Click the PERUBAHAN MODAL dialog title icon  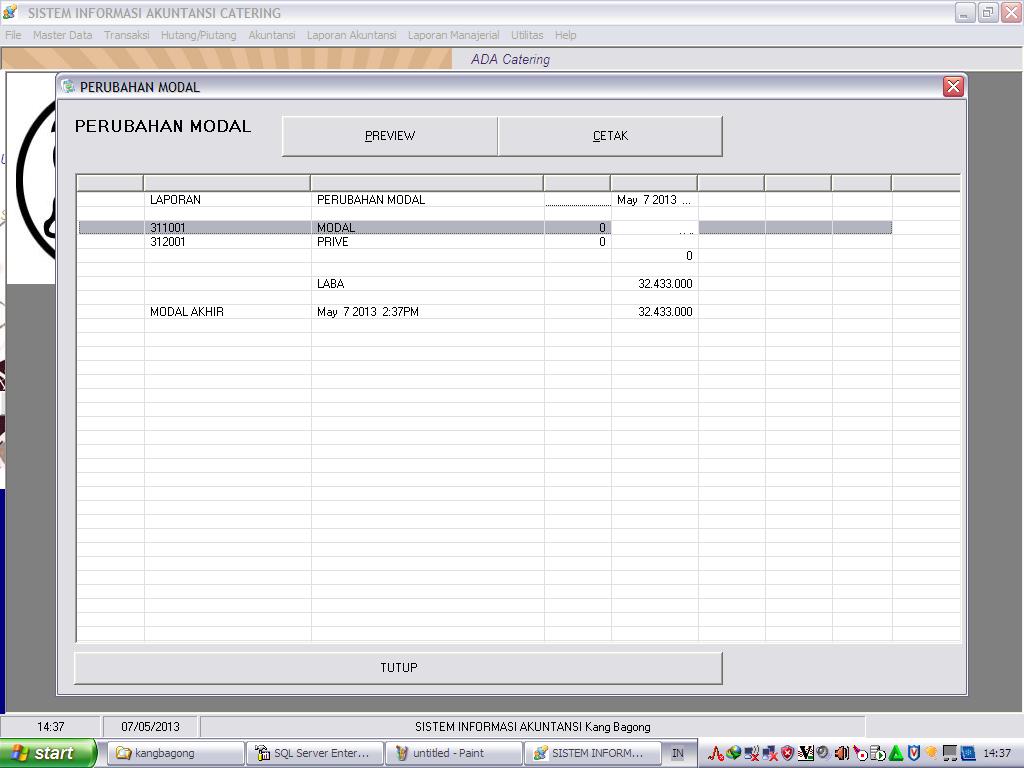(68, 87)
